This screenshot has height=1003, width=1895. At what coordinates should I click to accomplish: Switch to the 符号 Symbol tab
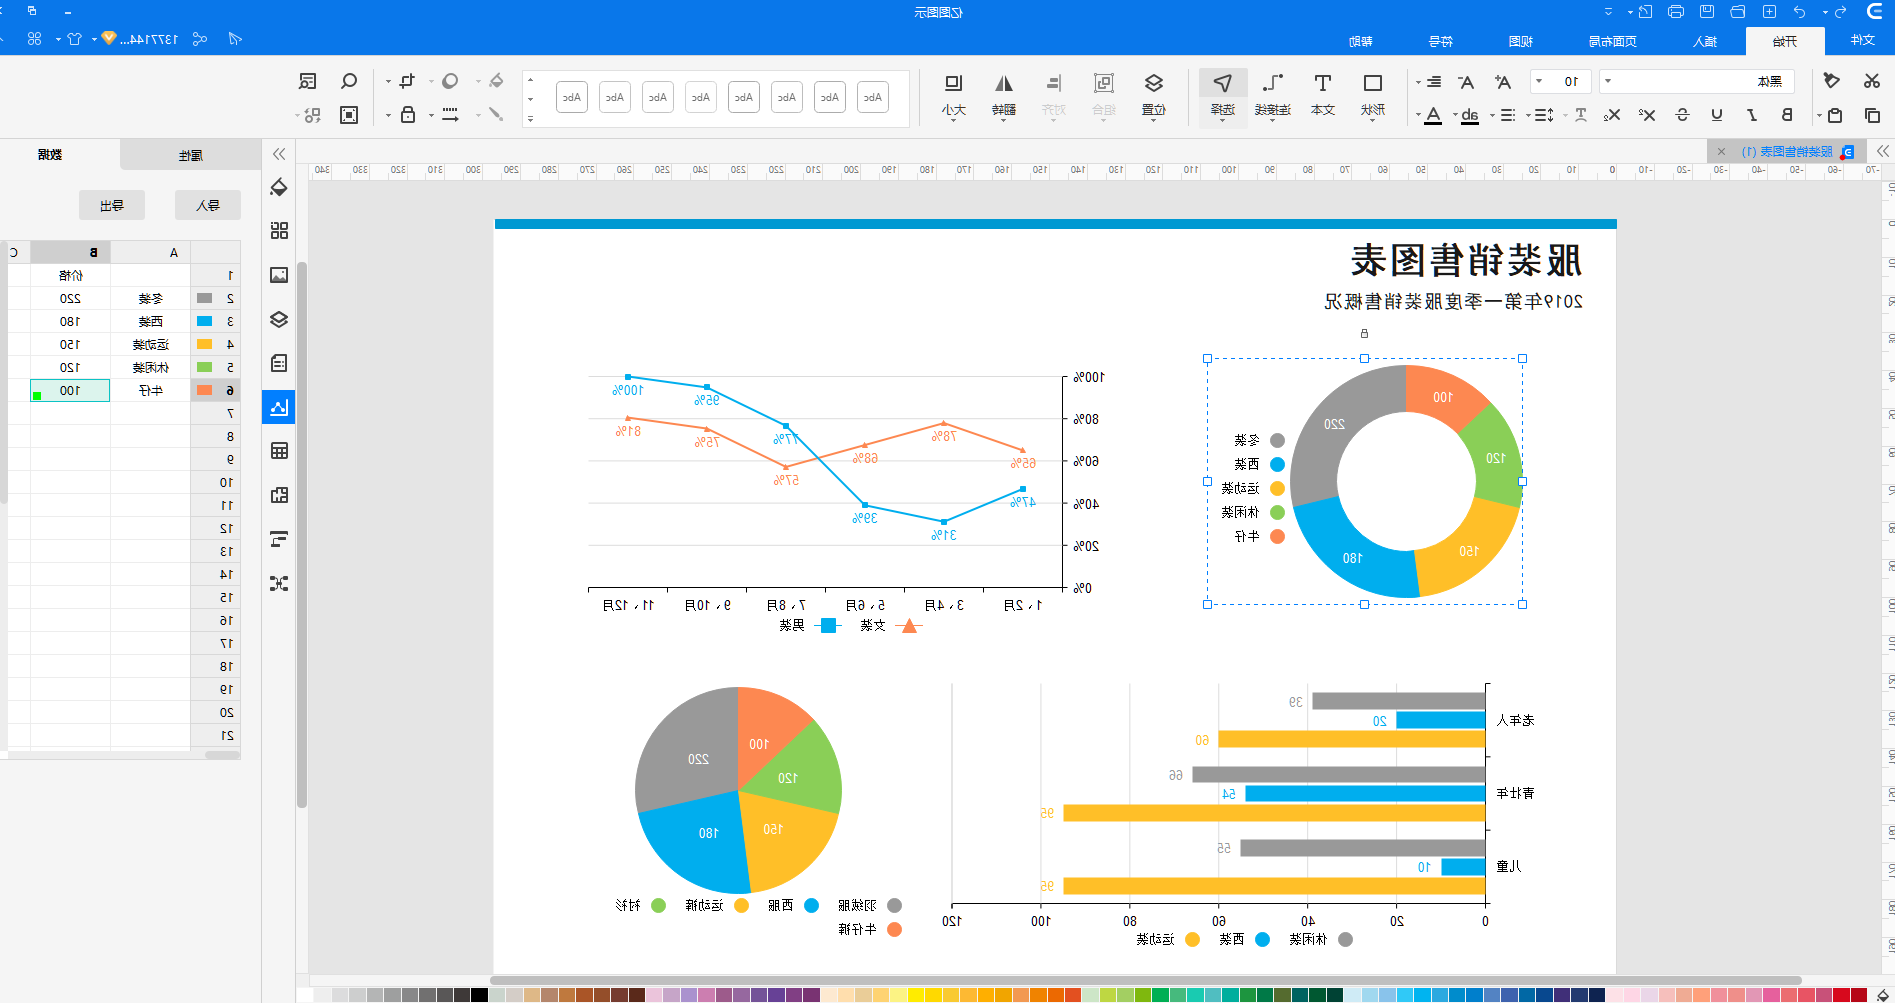1440,41
